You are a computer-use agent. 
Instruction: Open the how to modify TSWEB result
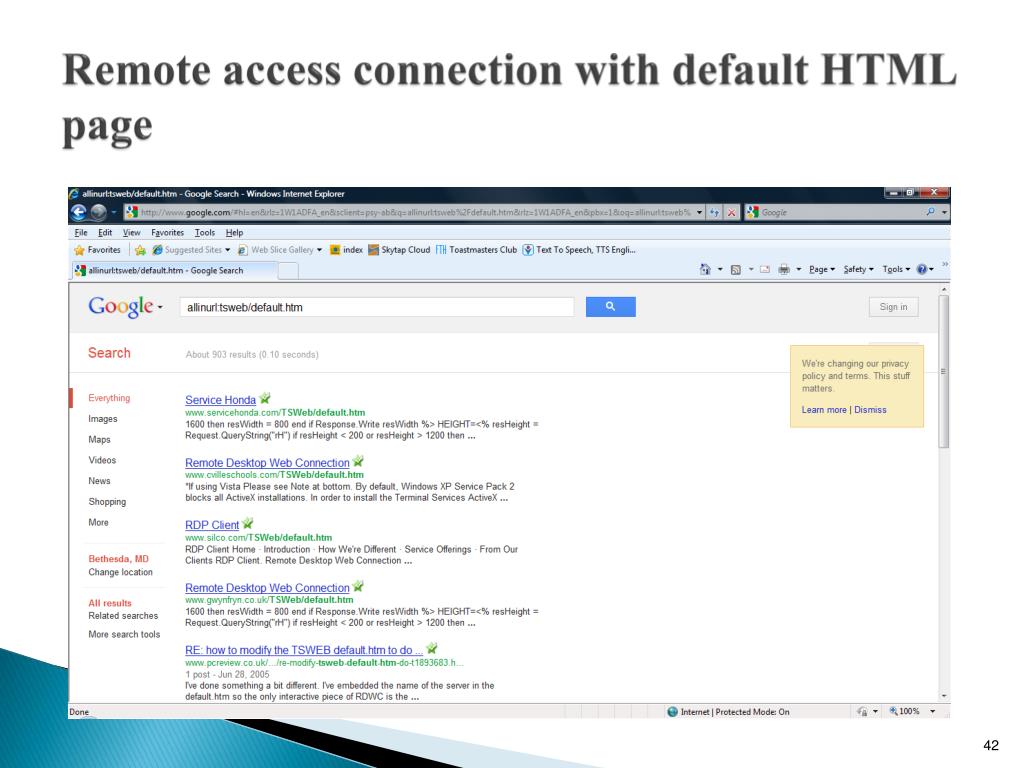304,650
